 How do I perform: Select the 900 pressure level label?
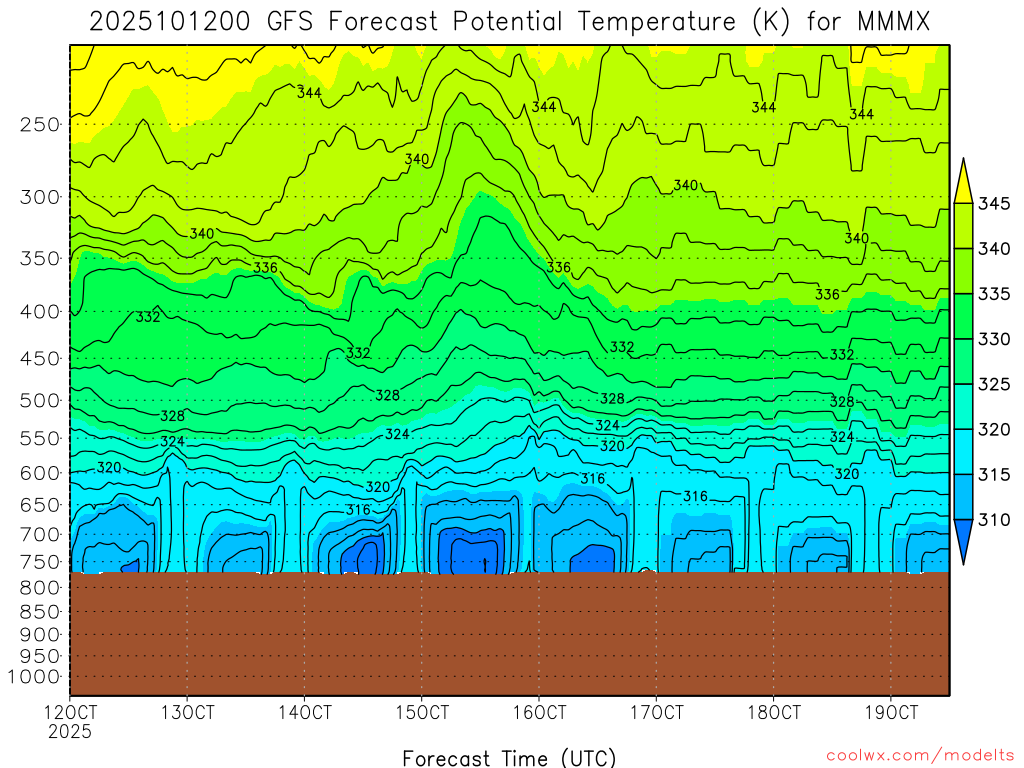coord(40,635)
